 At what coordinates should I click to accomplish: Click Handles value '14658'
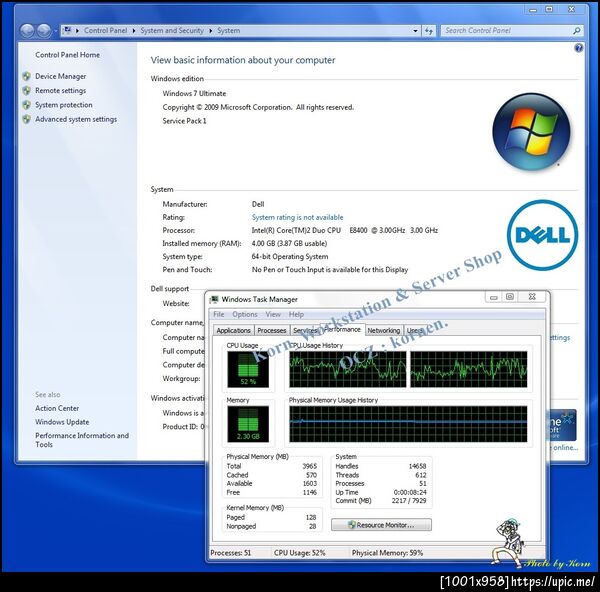(417, 466)
